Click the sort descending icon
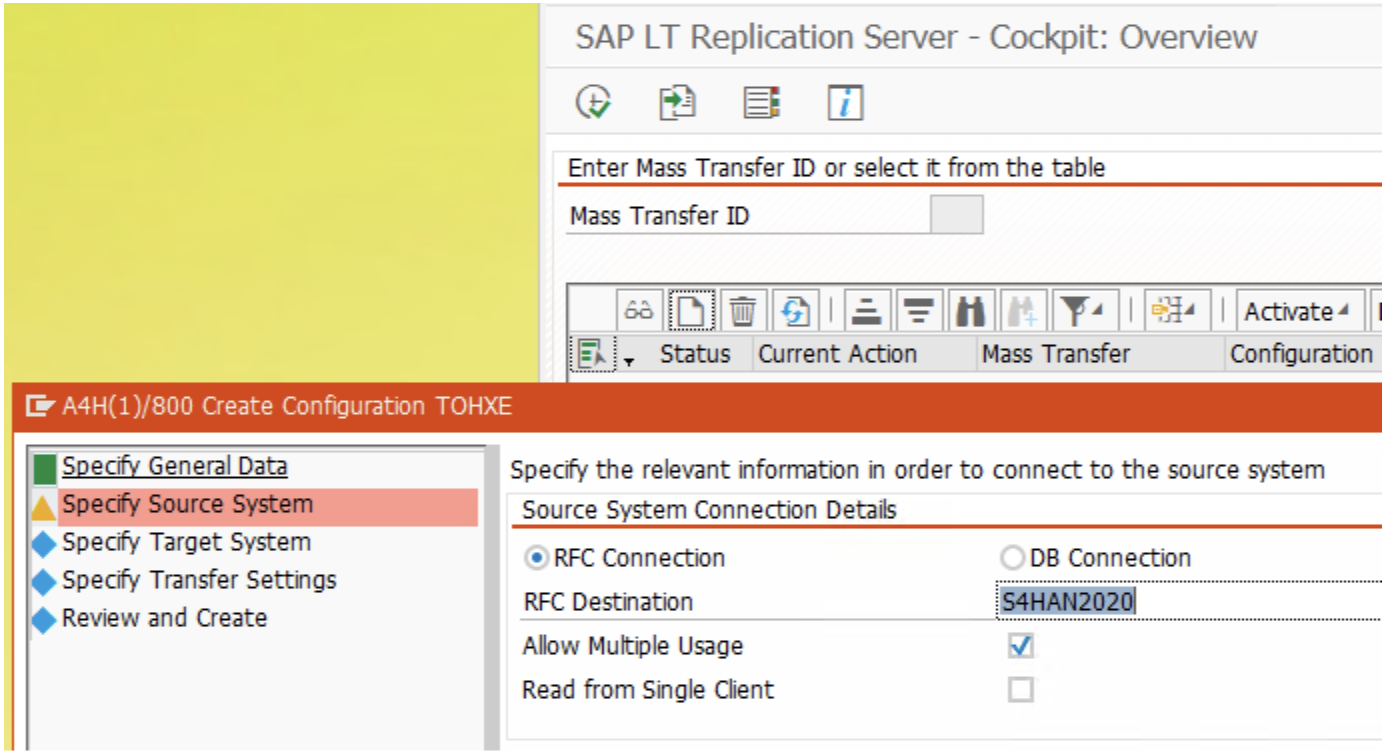 [x=918, y=311]
